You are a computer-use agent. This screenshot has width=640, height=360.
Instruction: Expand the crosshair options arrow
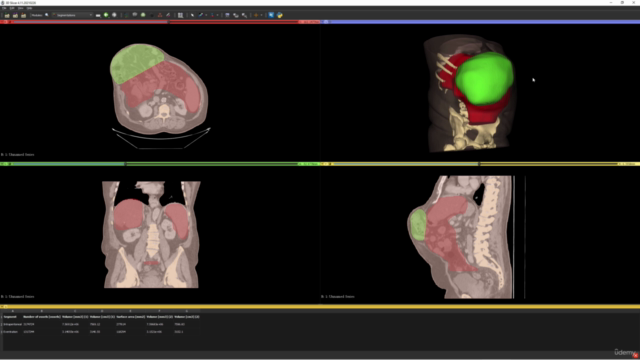click(x=261, y=15)
